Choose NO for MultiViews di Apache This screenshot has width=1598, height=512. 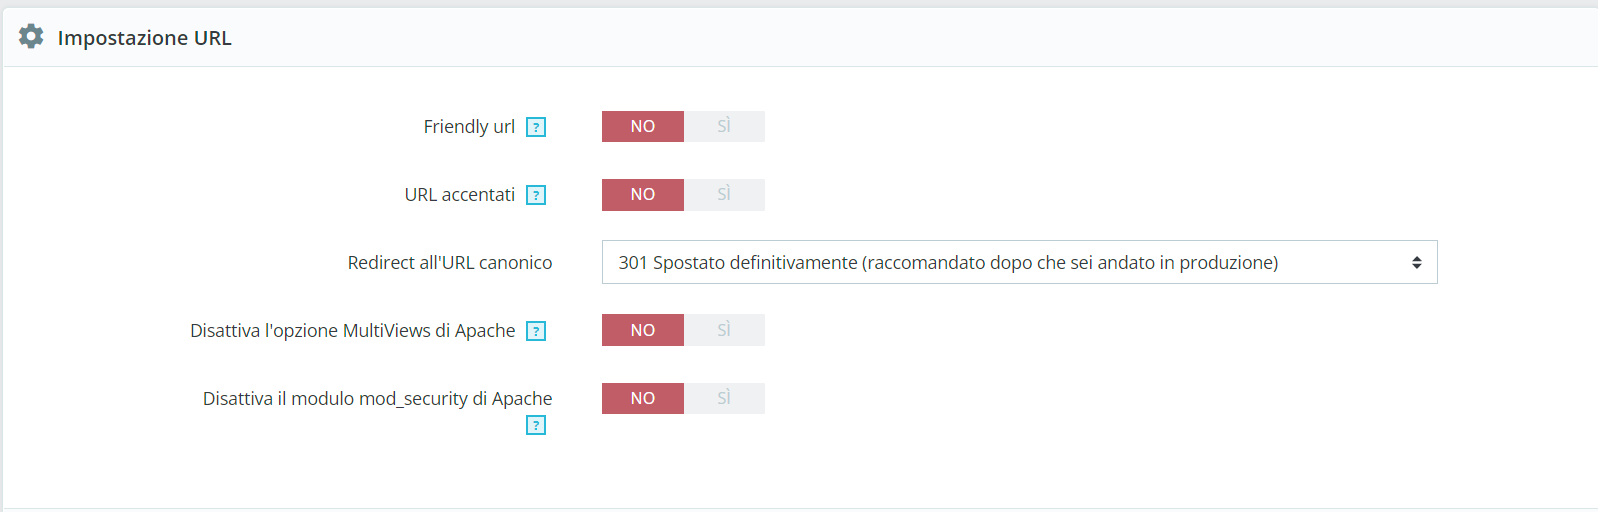tap(642, 330)
